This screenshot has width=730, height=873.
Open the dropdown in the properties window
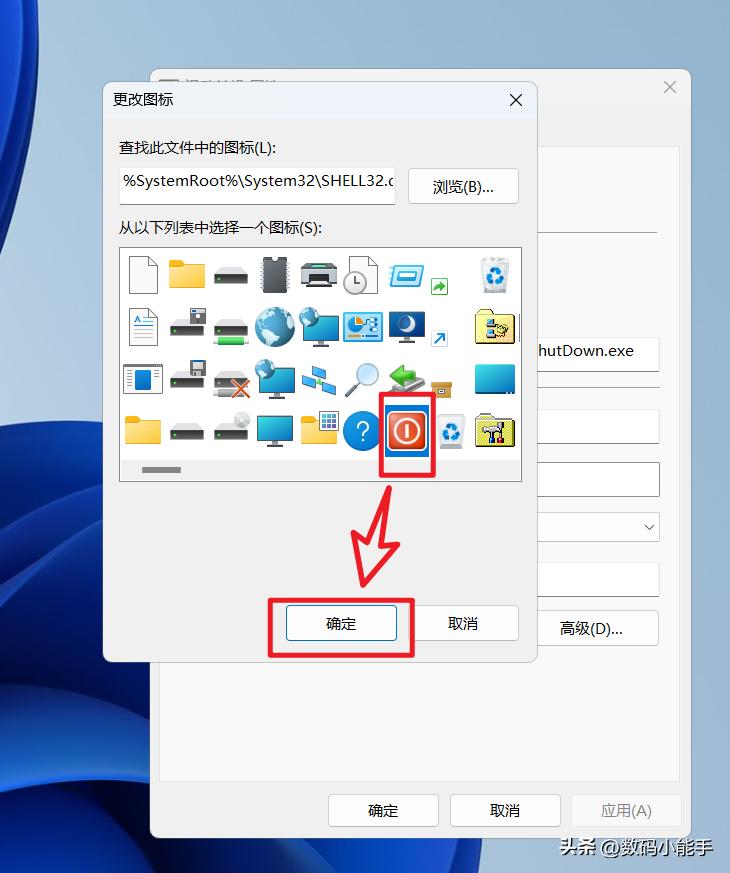pos(649,527)
